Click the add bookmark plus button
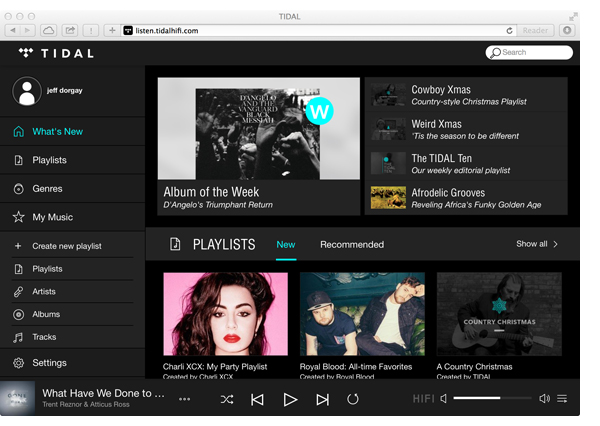600x426 pixels. click(112, 30)
